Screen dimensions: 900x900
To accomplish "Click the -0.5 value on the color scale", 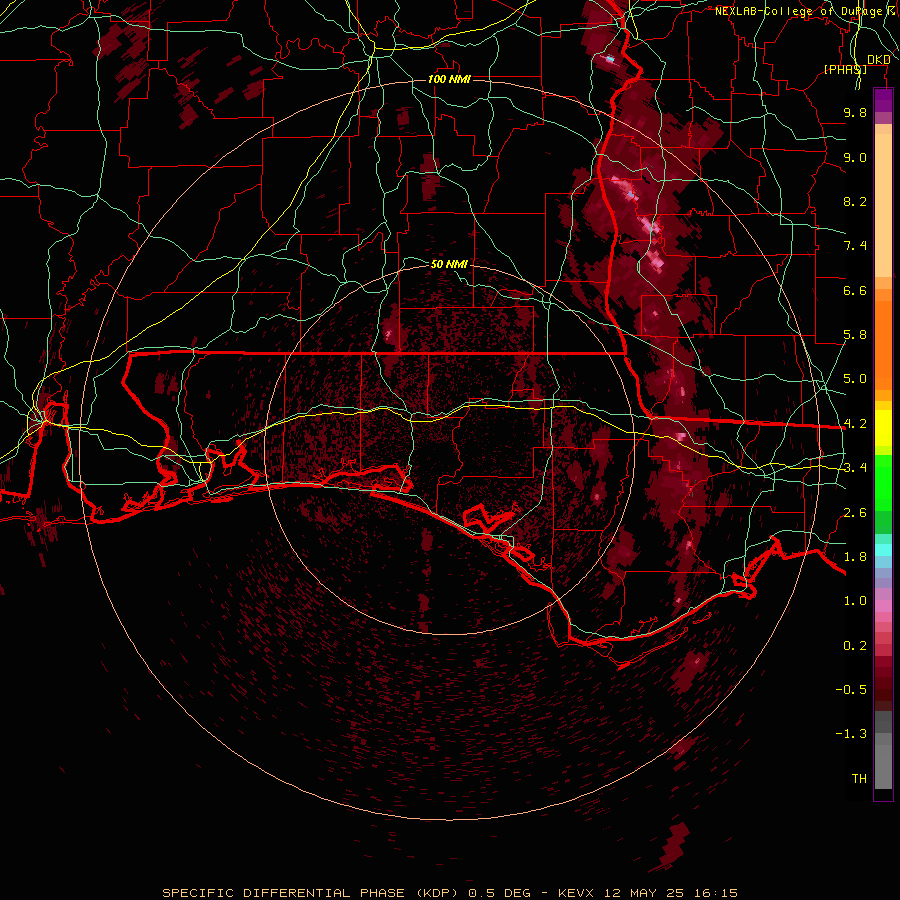I will pyautogui.click(x=851, y=690).
